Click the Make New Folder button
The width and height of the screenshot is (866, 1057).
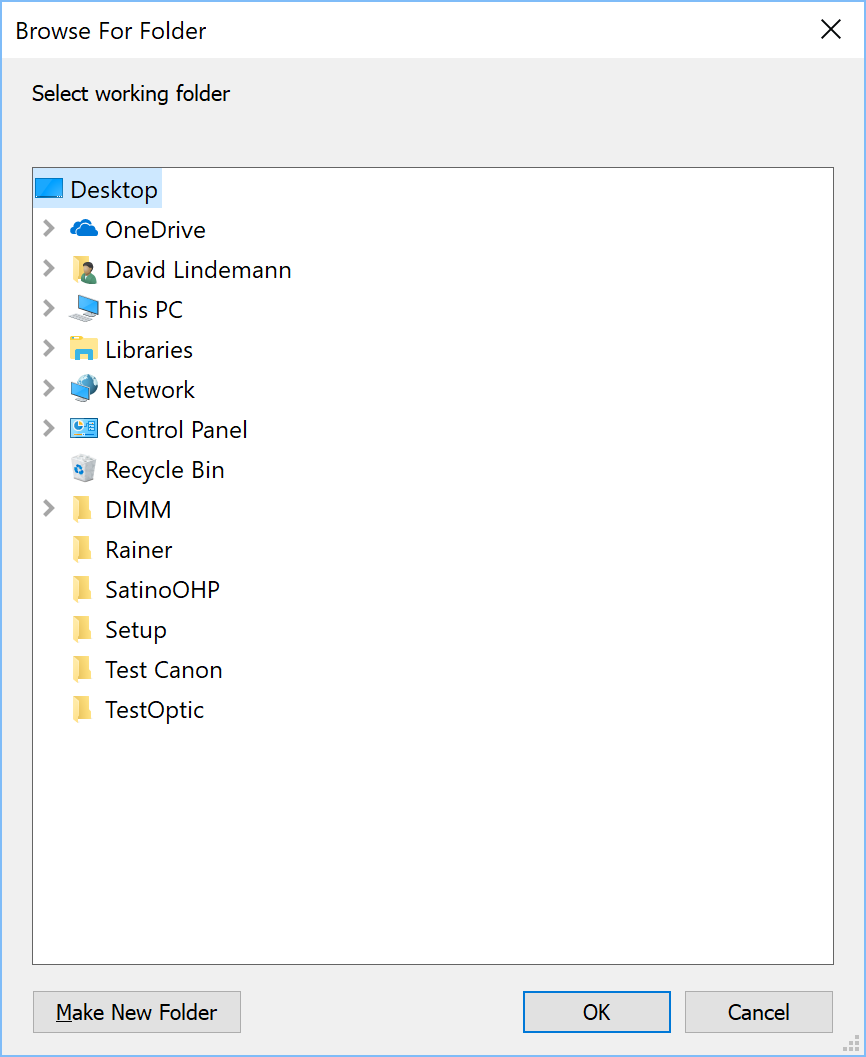click(x=137, y=1012)
